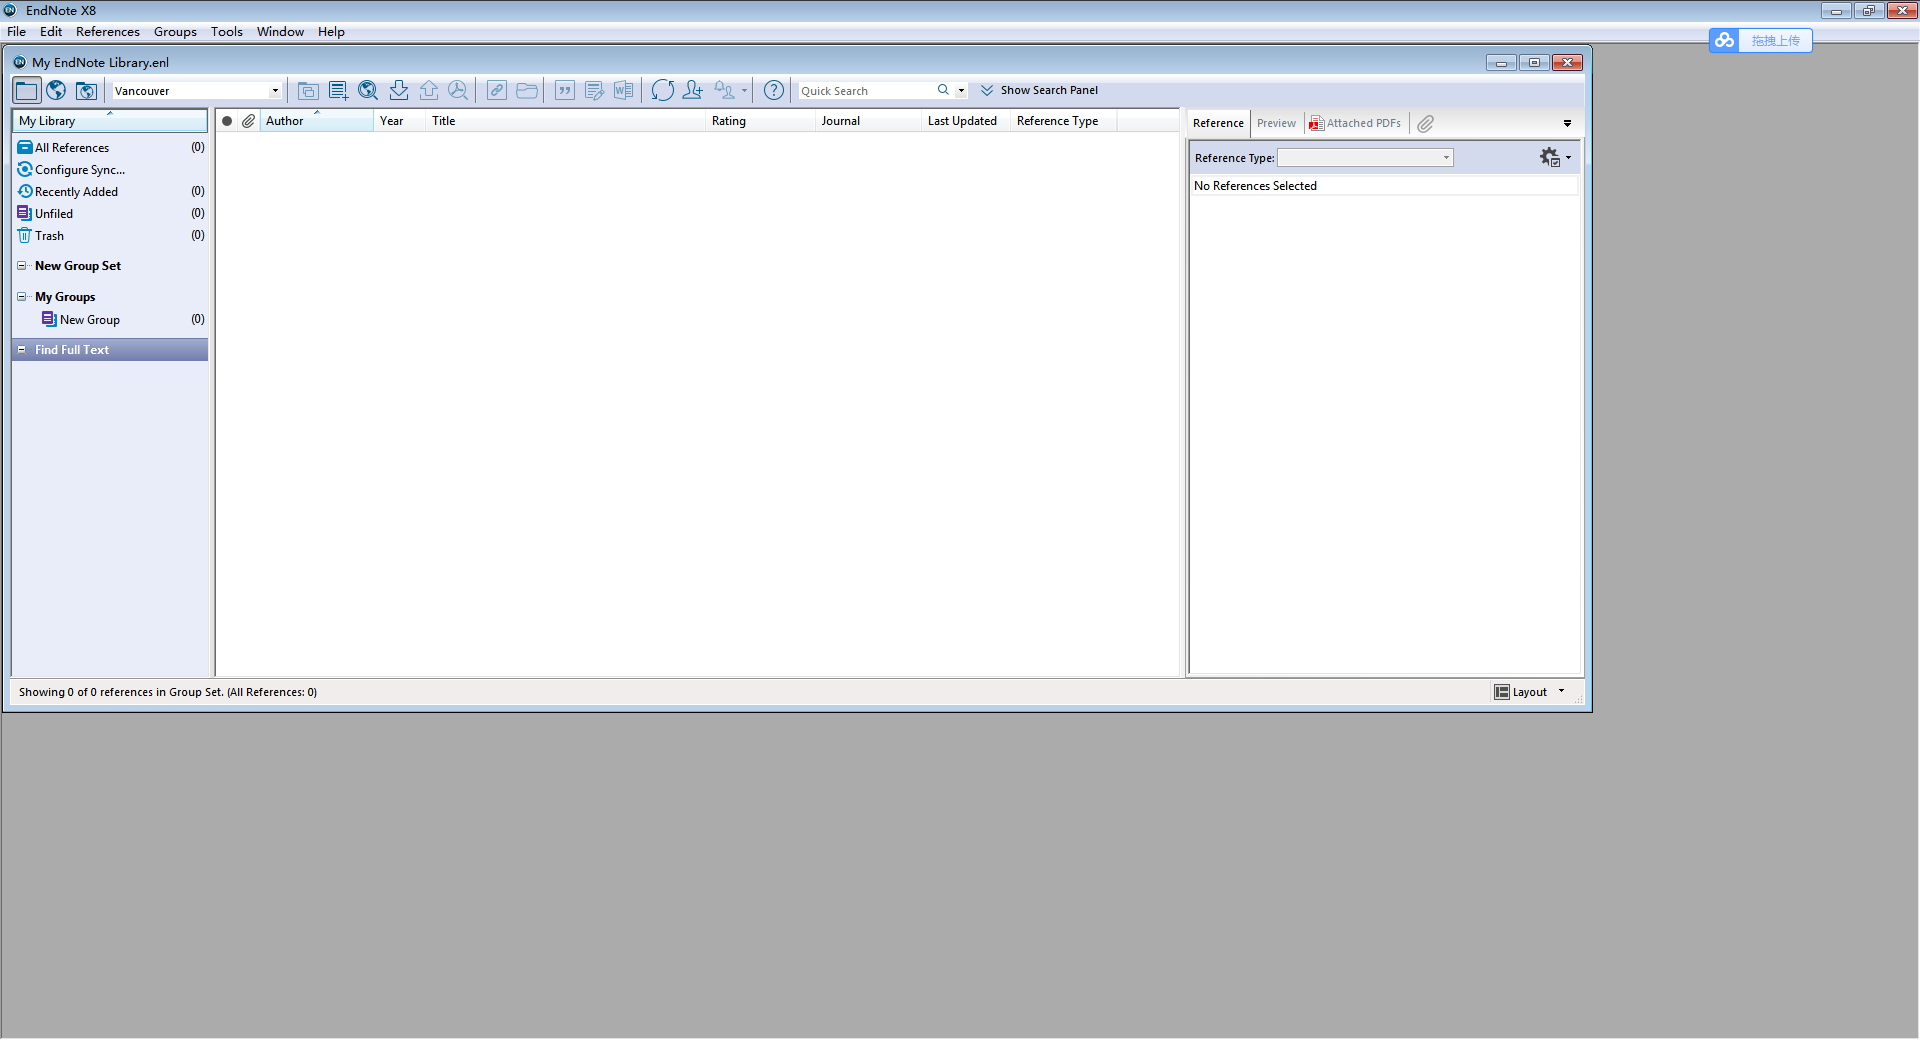
Task: Switch to Online Search Mode globe icon
Action: [56, 90]
